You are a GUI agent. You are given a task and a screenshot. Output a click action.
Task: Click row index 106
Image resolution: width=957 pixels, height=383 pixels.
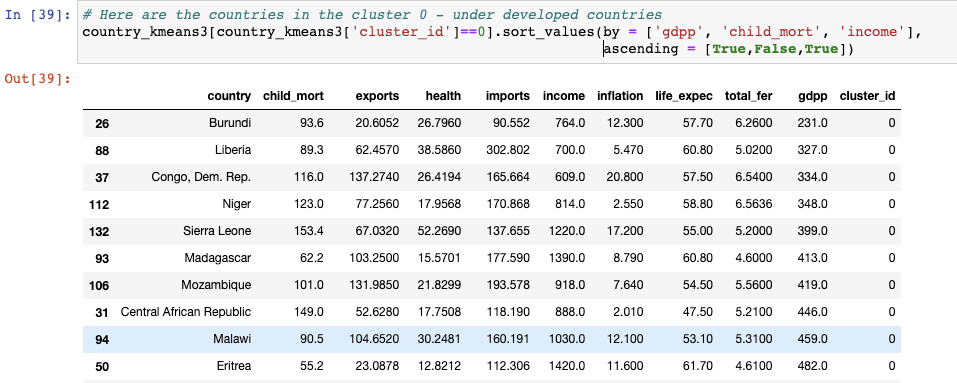[x=99, y=285]
